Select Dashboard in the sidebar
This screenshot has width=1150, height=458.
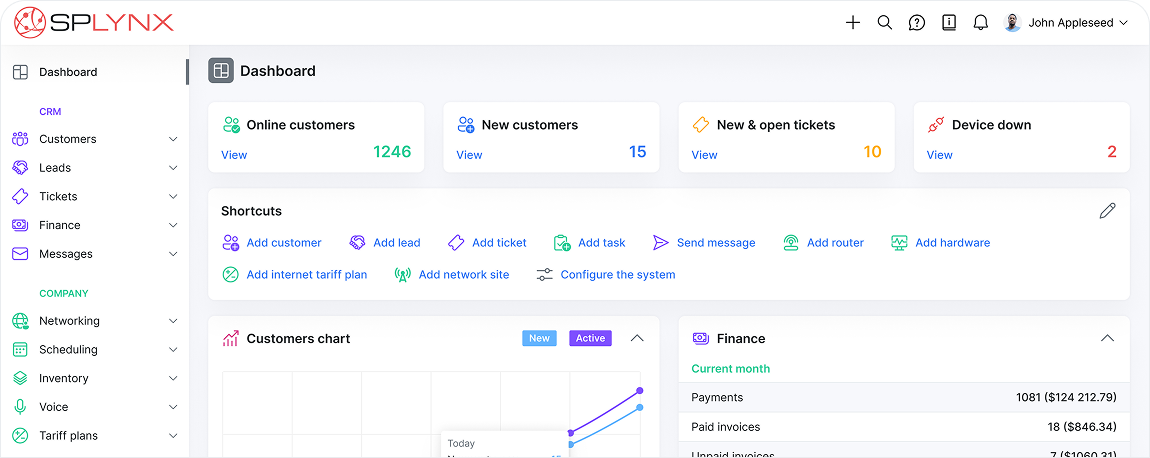tap(68, 72)
